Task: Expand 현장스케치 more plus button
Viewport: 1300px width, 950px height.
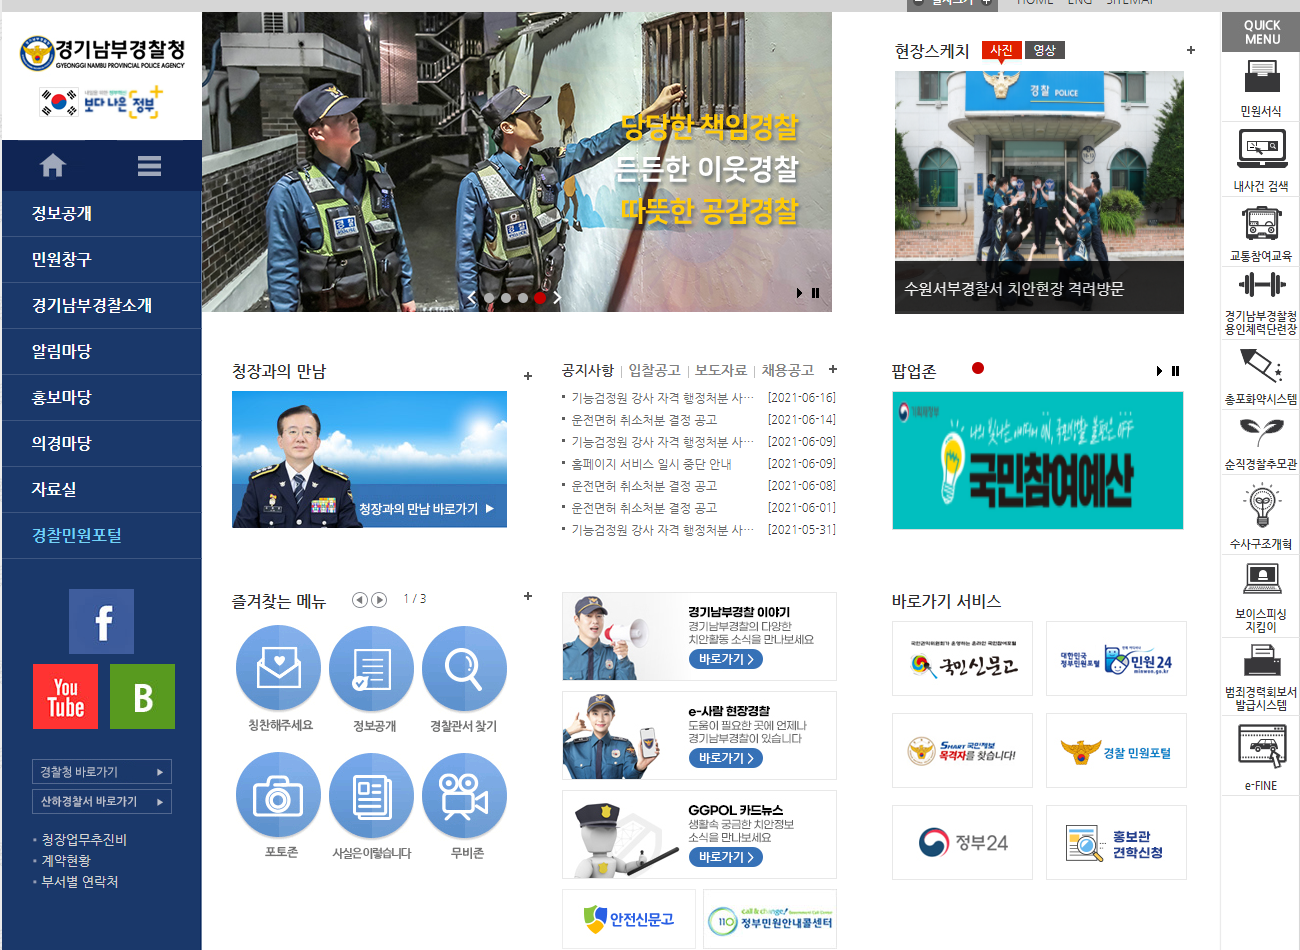Action: [x=1191, y=50]
